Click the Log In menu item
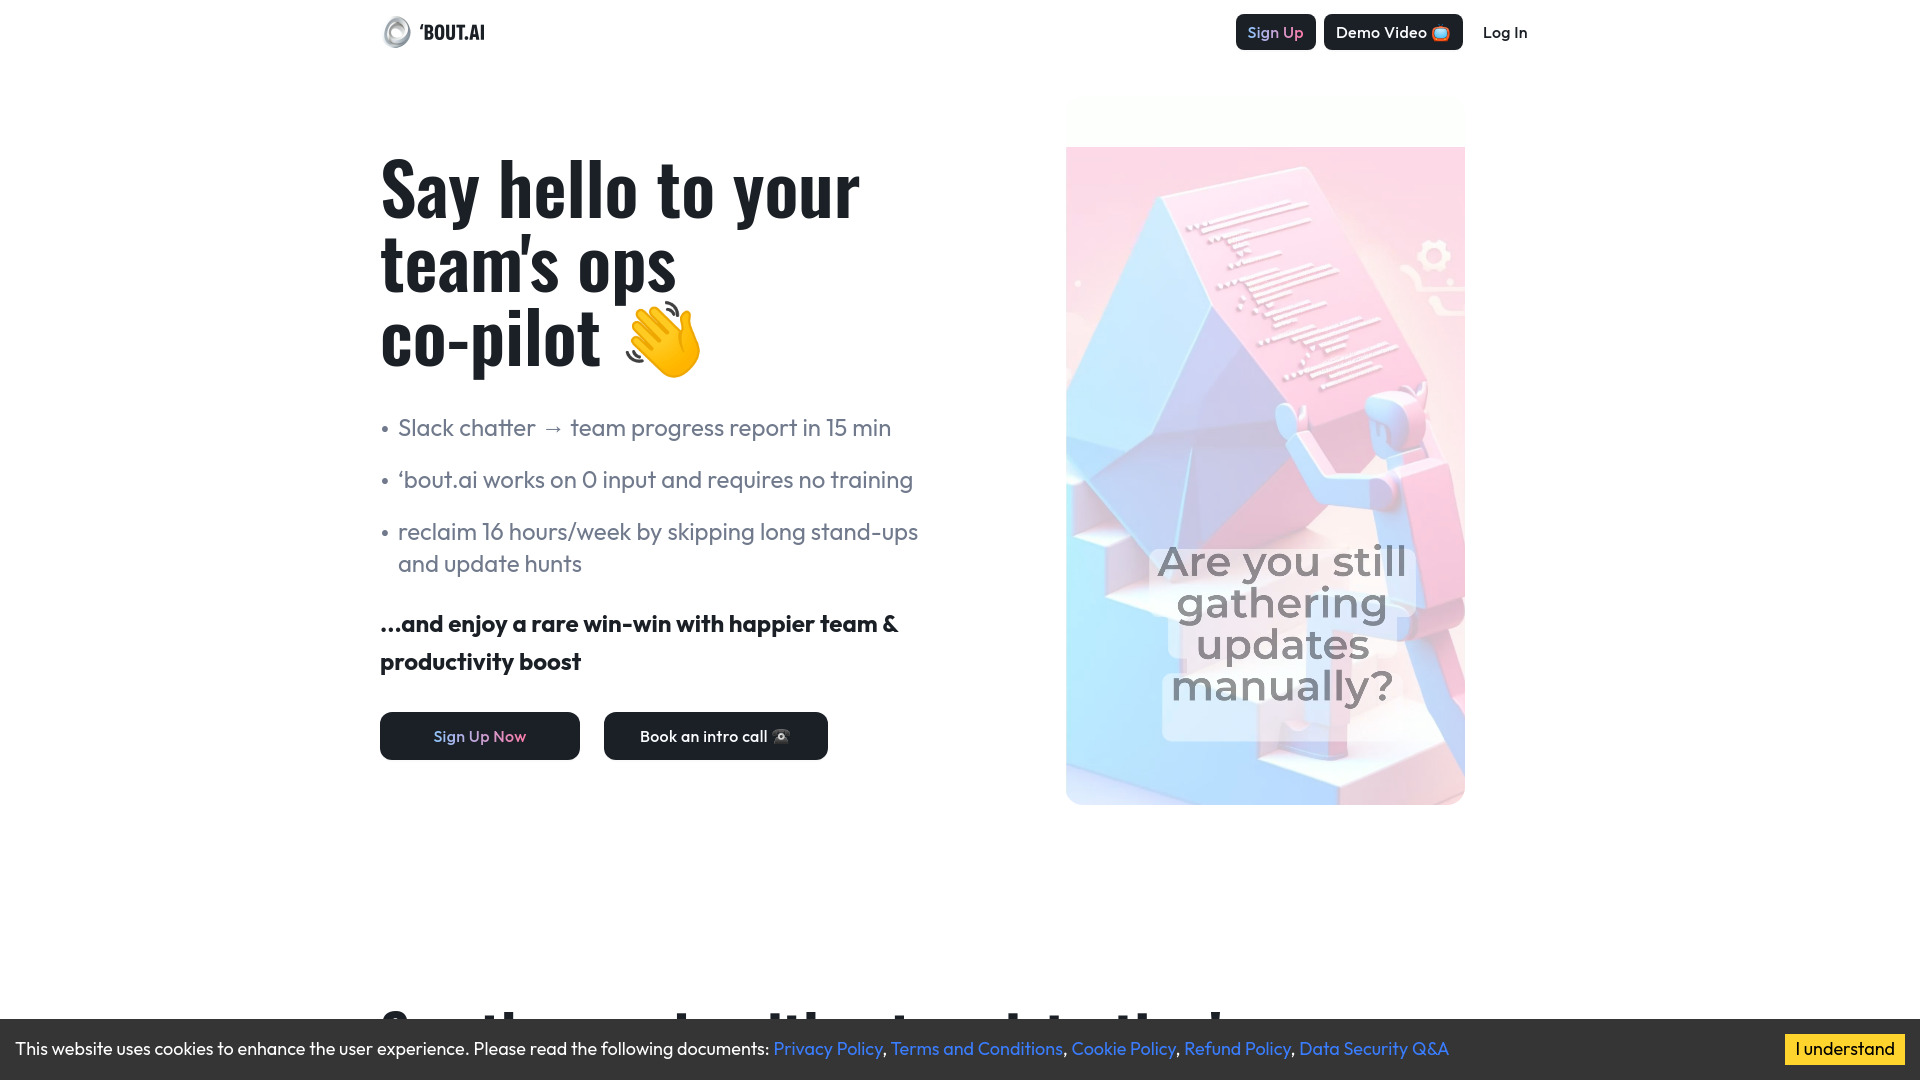The height and width of the screenshot is (1080, 1920). [1505, 32]
